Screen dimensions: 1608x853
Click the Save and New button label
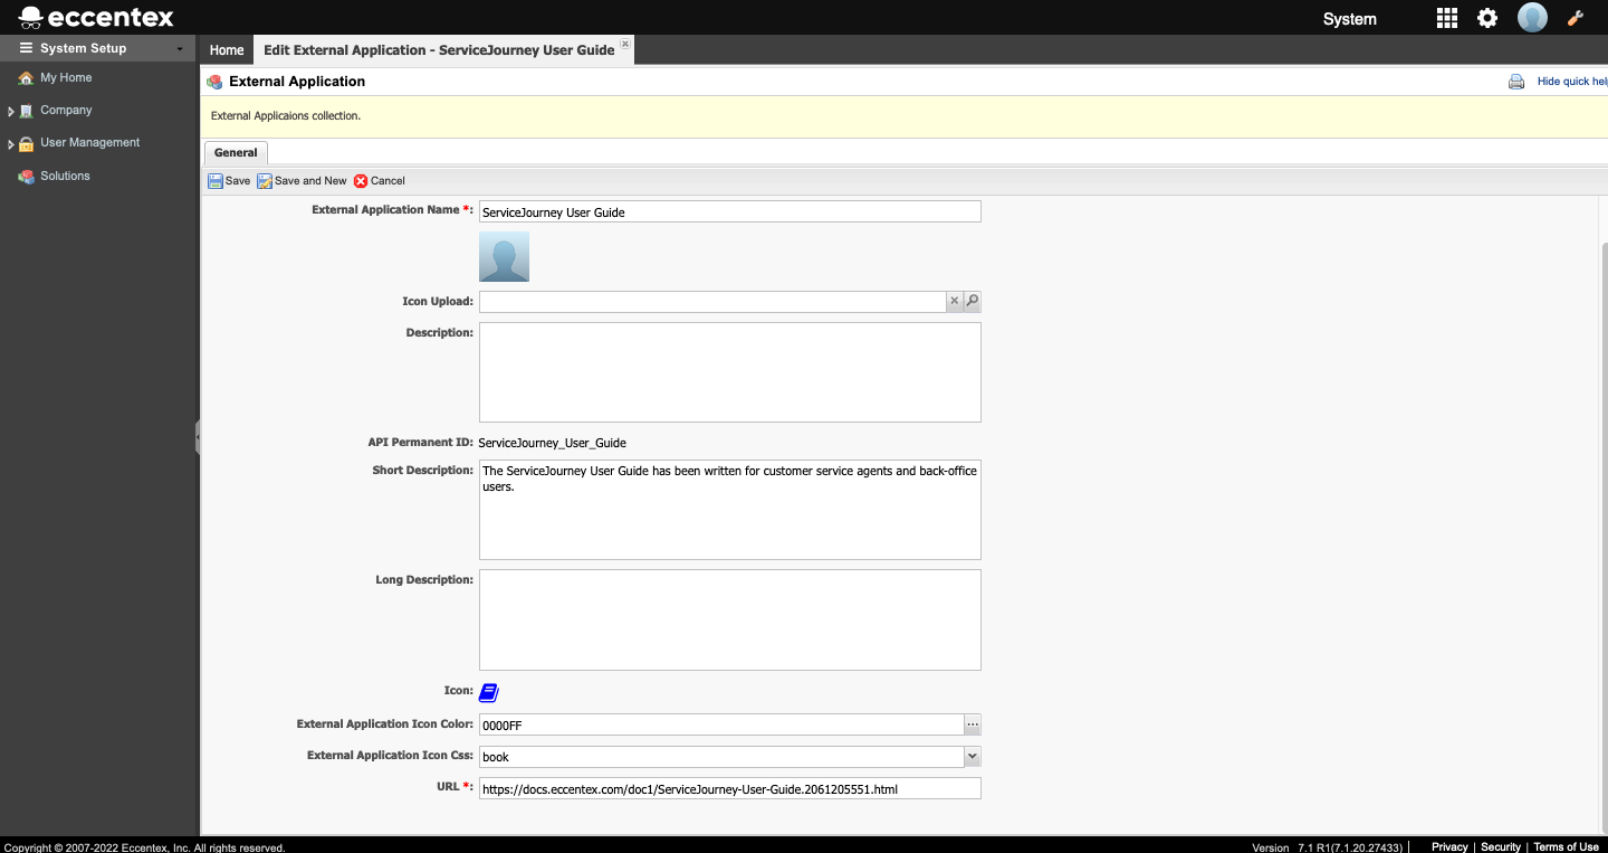coord(311,181)
